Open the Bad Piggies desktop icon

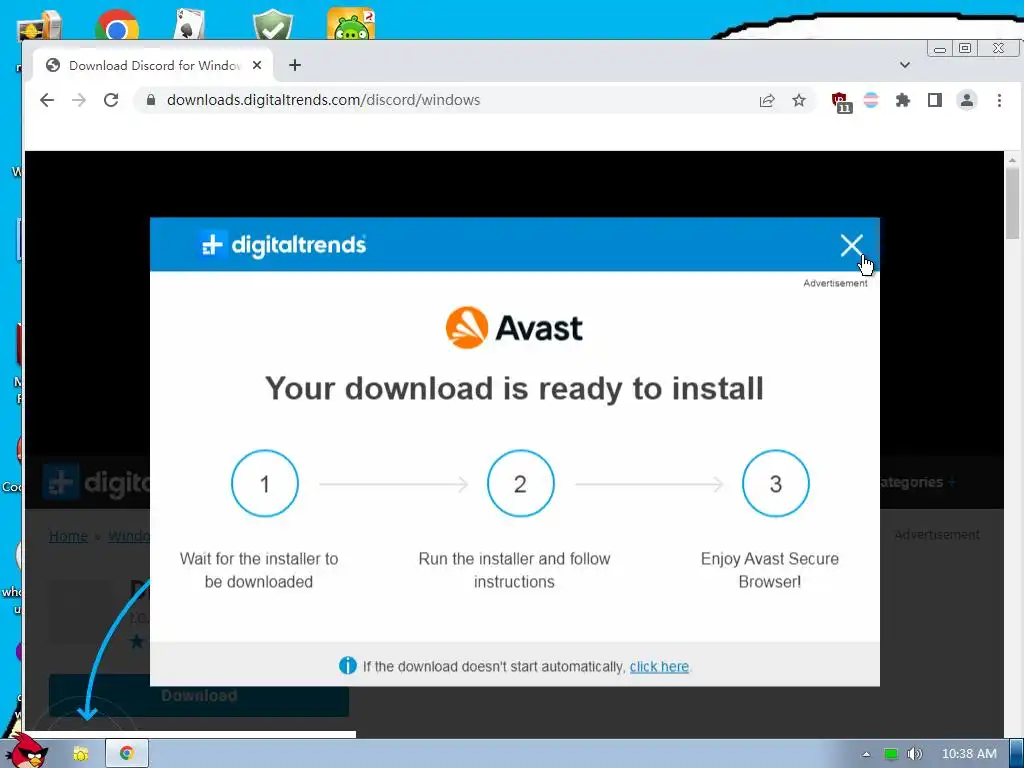[351, 24]
